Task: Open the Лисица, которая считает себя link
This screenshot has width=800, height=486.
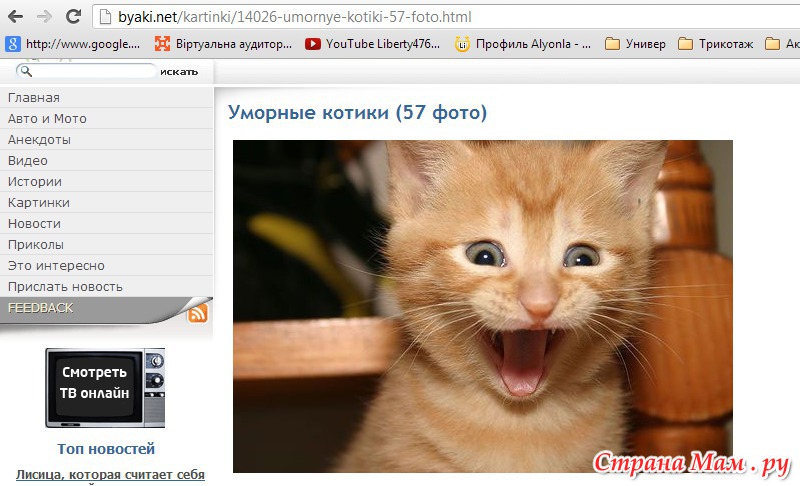Action: coord(110,475)
